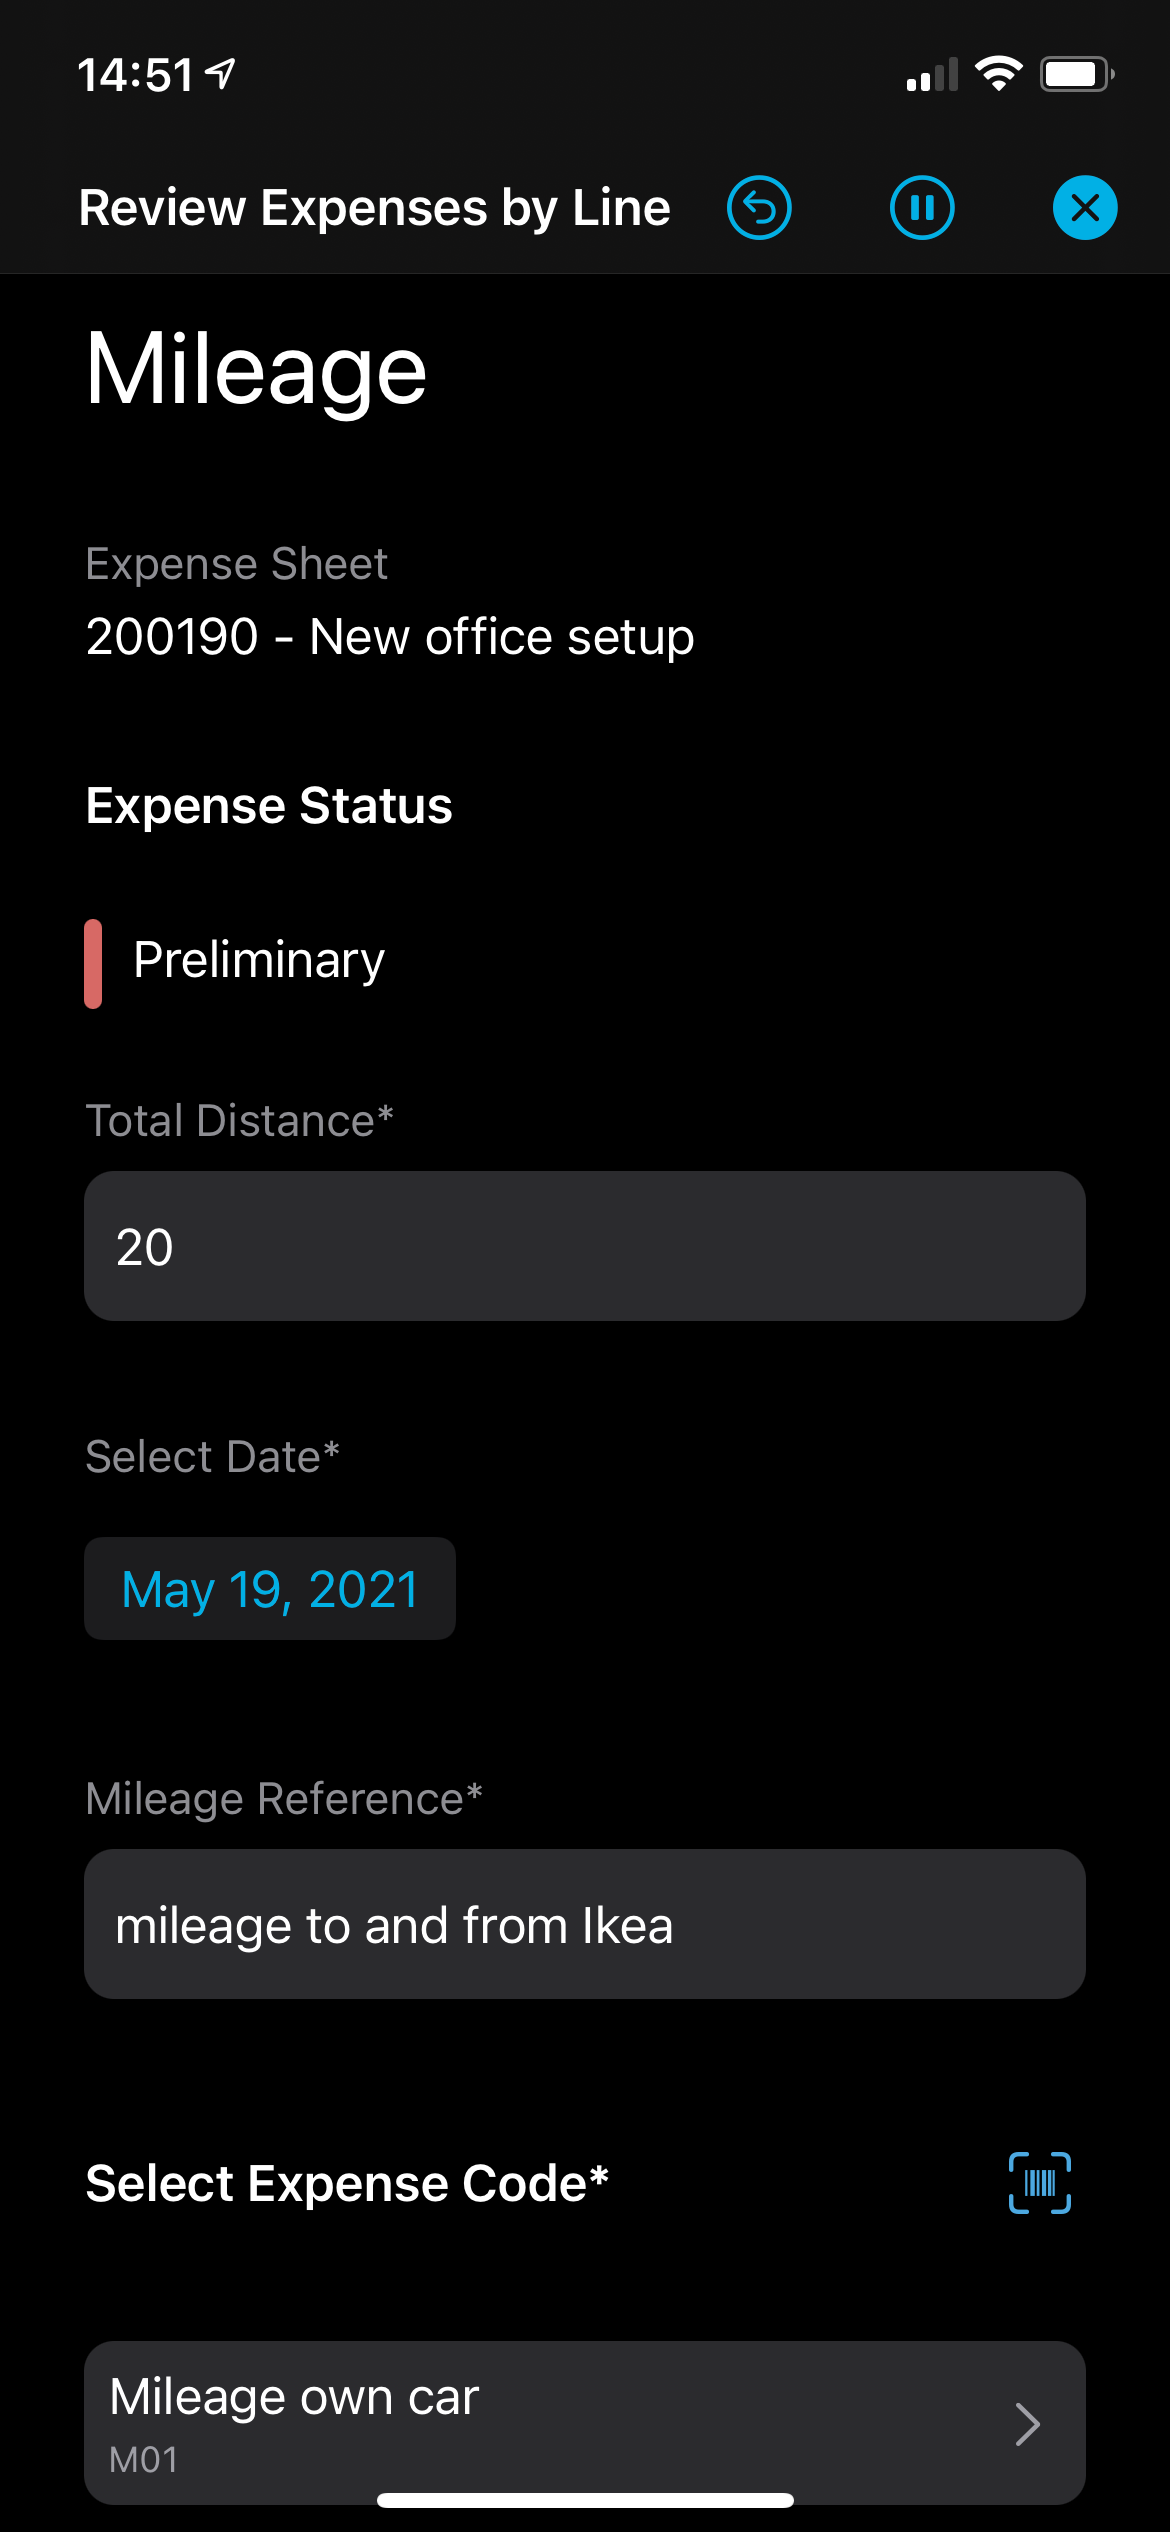Image resolution: width=1170 pixels, height=2532 pixels.
Task: Expand the Mileage own car chevron
Action: coord(1027,2424)
